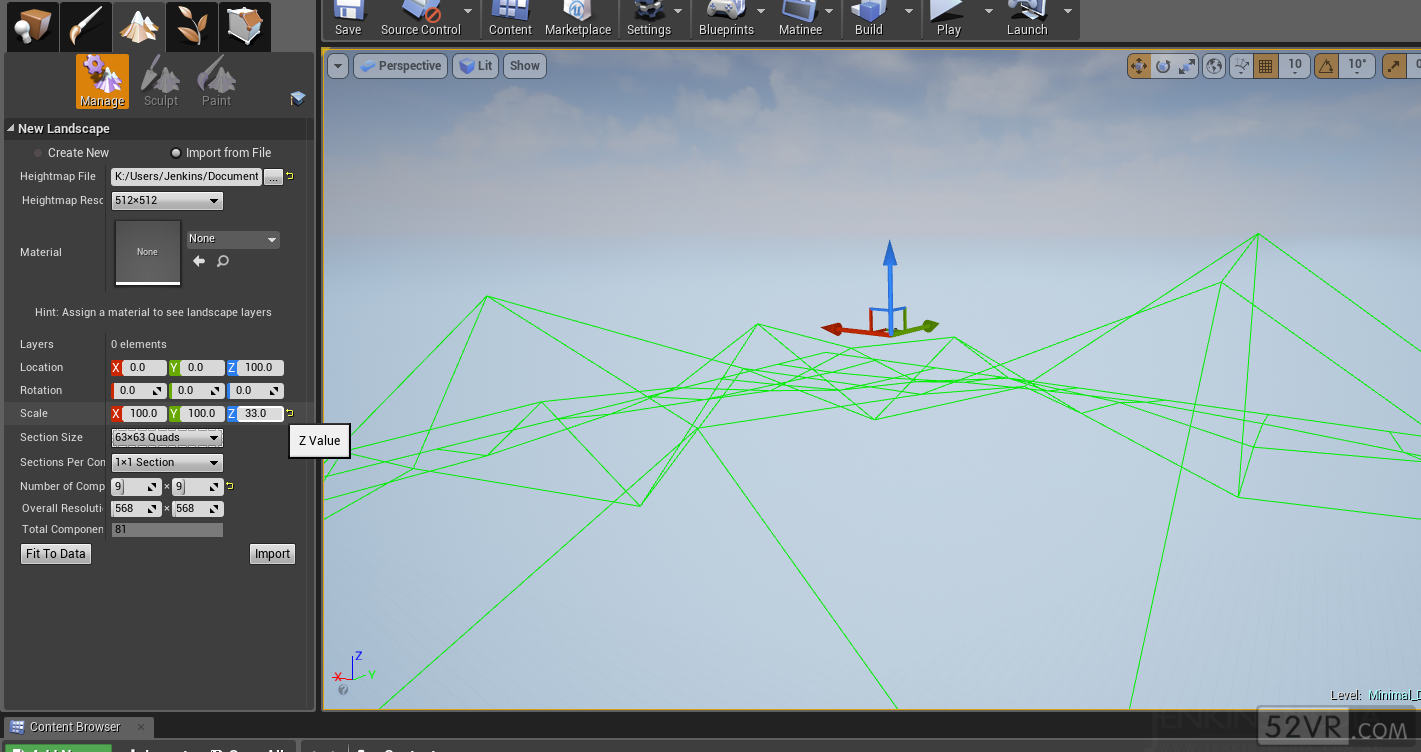Switch to the Content Browser tab
Viewport: 1421px width, 752px height.
[75, 727]
